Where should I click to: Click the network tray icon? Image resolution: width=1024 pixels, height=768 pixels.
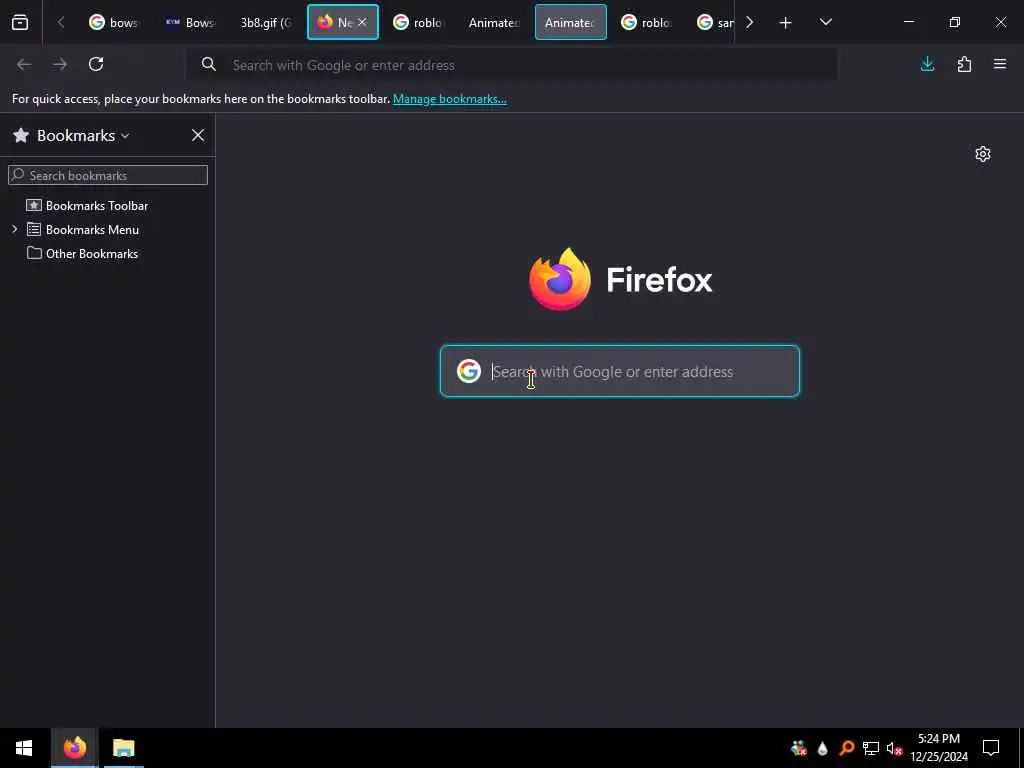coord(871,748)
